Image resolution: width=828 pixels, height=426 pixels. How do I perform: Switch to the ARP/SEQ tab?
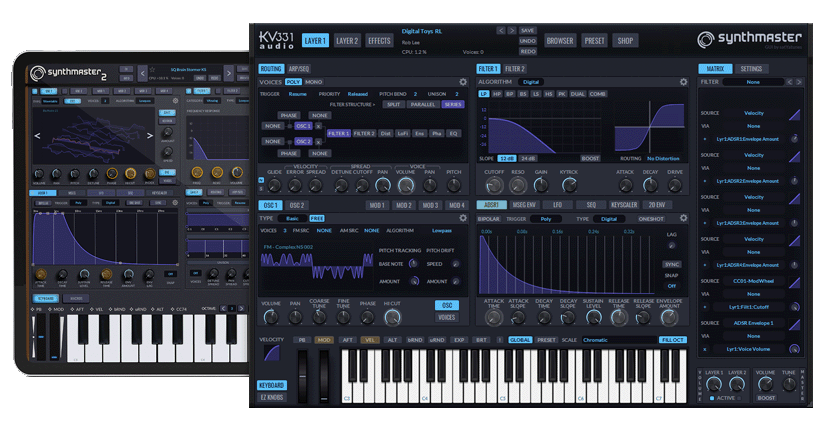pyautogui.click(x=299, y=69)
